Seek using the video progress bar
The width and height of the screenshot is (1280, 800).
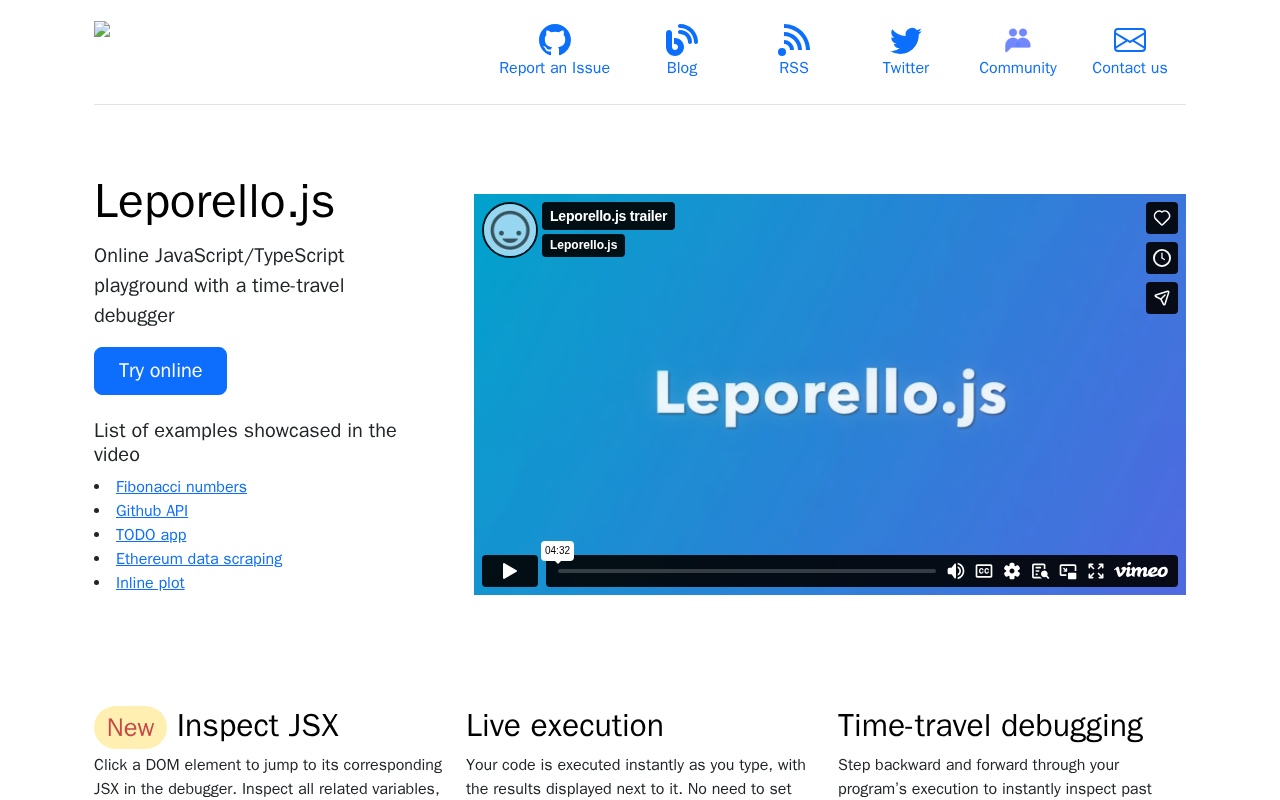[747, 571]
